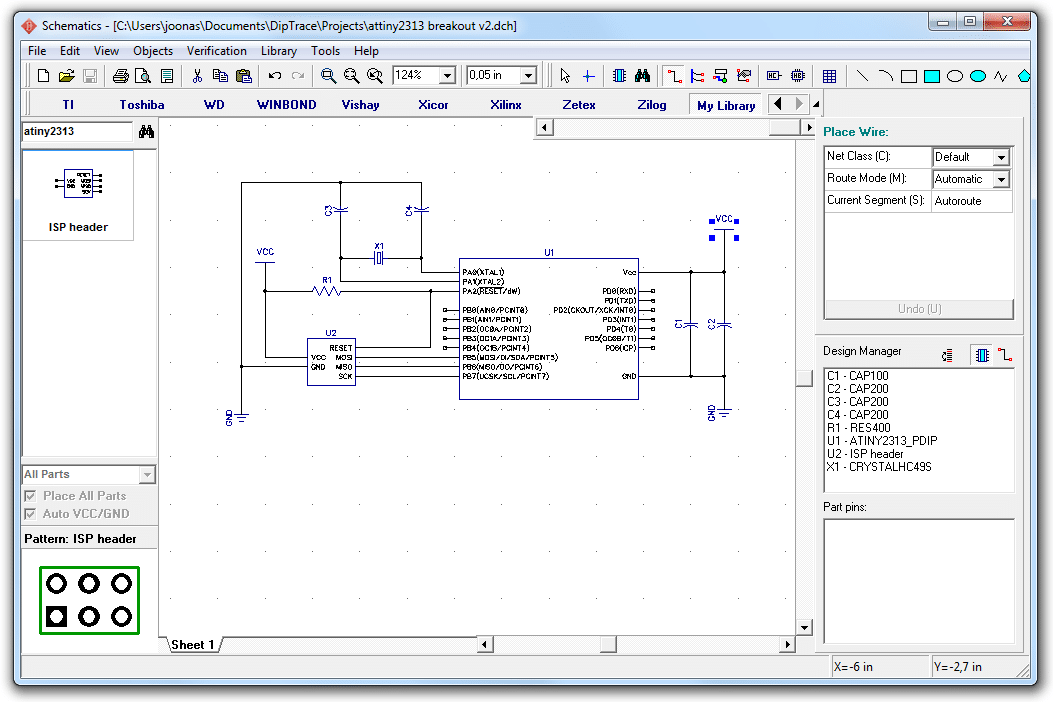Viewport: 1053px width, 702px height.
Task: Choose the filled cyan rectangle shape tool
Action: point(931,77)
